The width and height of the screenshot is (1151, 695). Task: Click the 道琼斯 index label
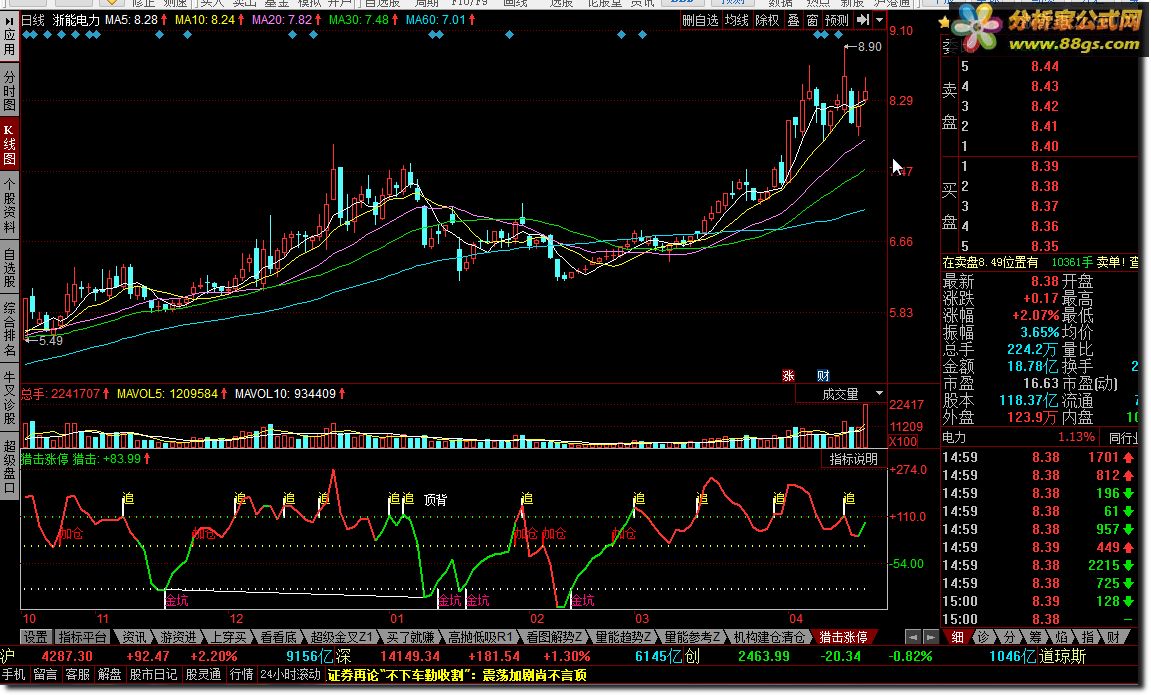click(x=1062, y=656)
